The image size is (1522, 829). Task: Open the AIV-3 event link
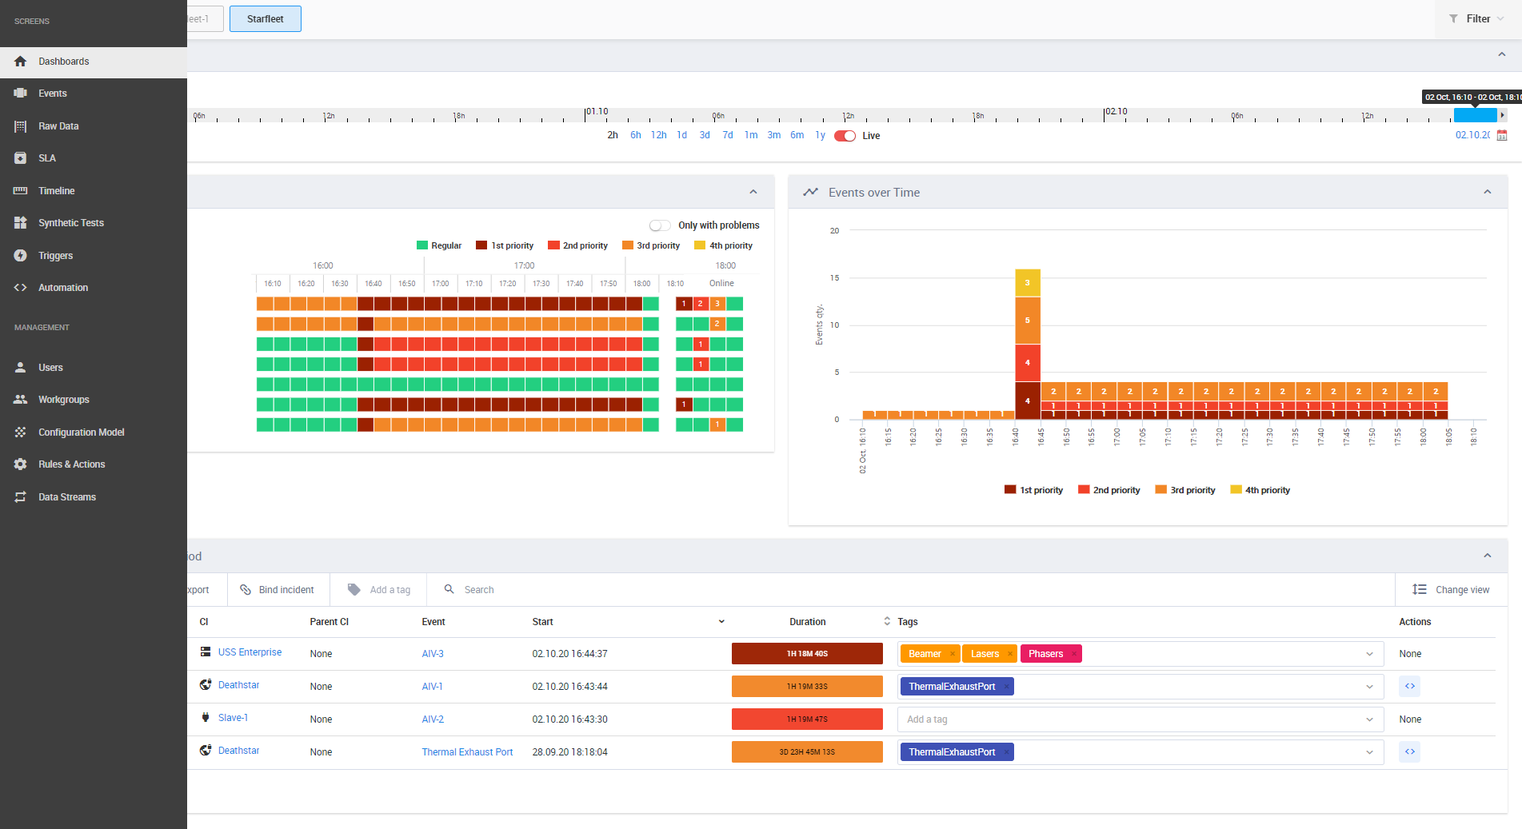click(x=432, y=654)
